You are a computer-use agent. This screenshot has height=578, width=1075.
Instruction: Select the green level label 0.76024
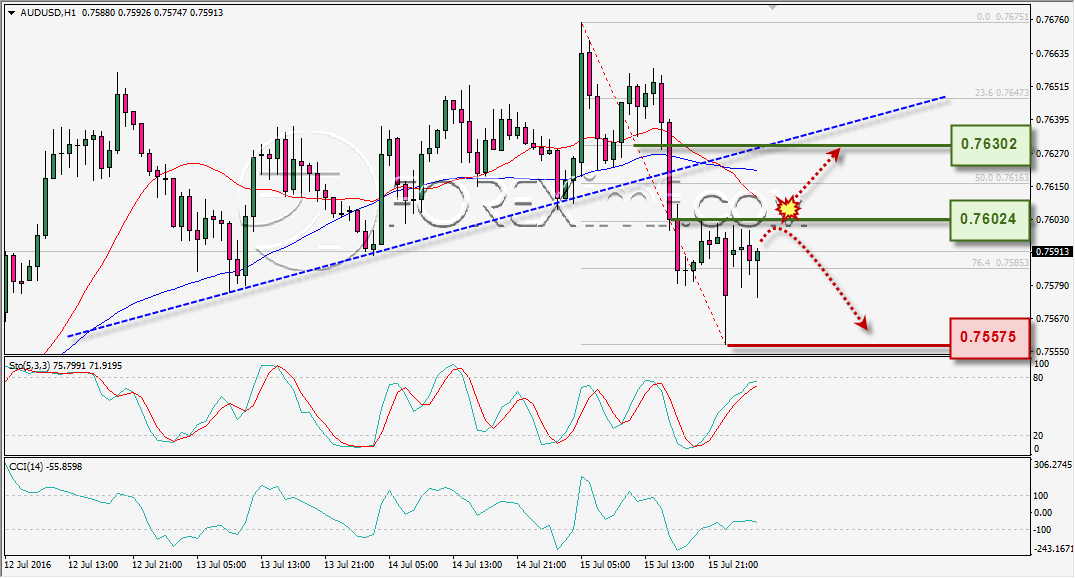pyautogui.click(x=989, y=219)
